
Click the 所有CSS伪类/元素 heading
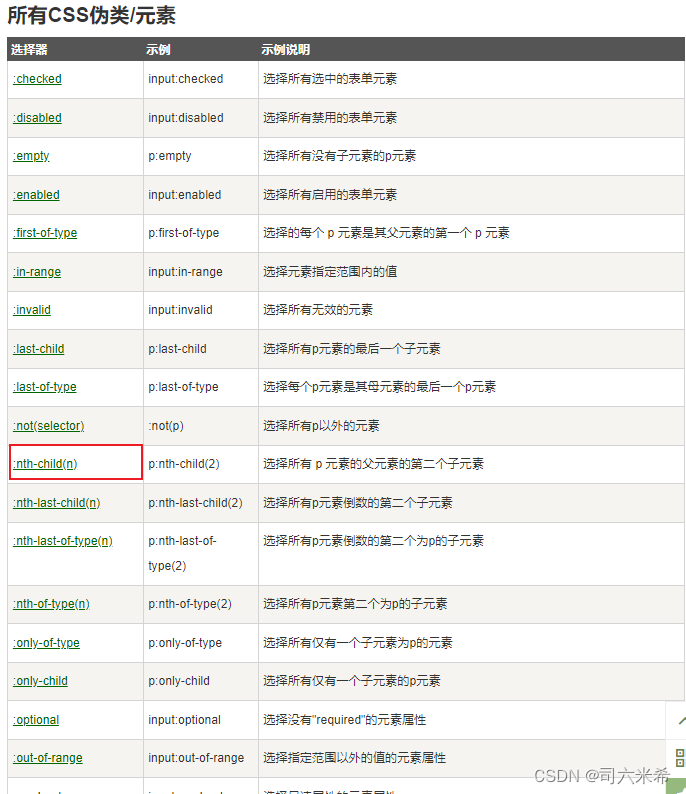click(92, 15)
